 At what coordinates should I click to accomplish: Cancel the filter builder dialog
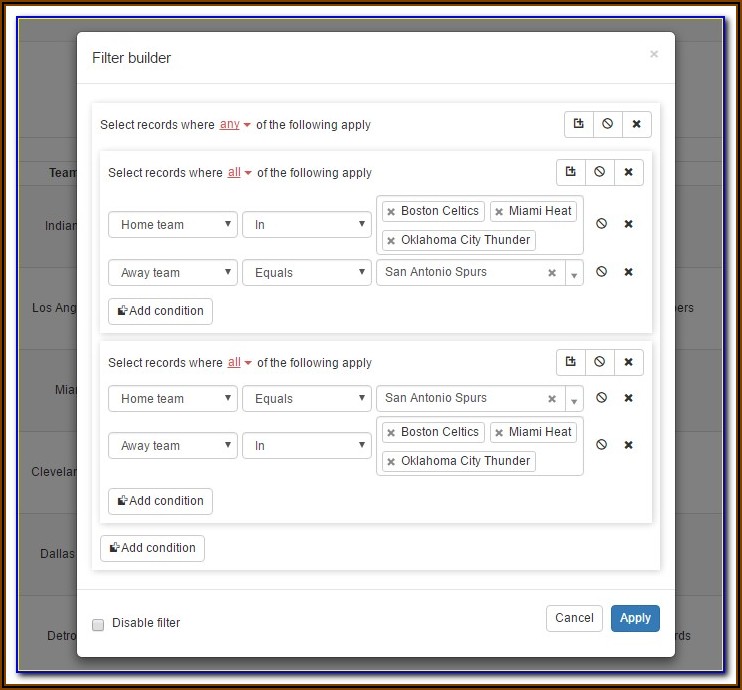coord(574,618)
